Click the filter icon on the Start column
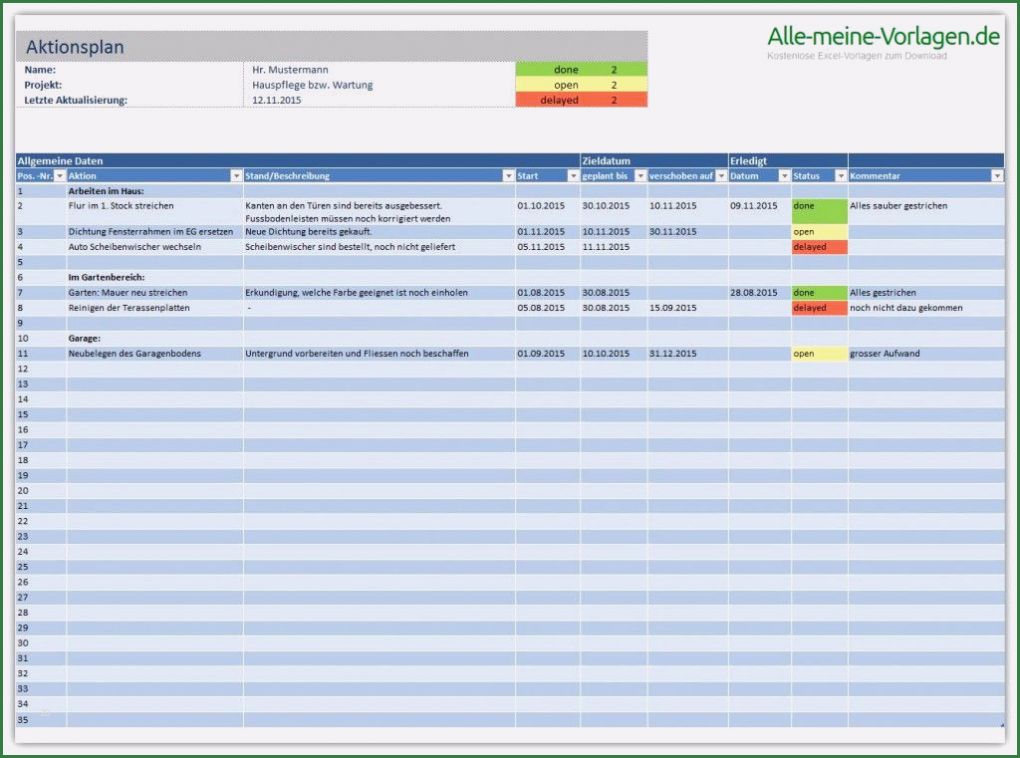1020x758 pixels. [573, 175]
